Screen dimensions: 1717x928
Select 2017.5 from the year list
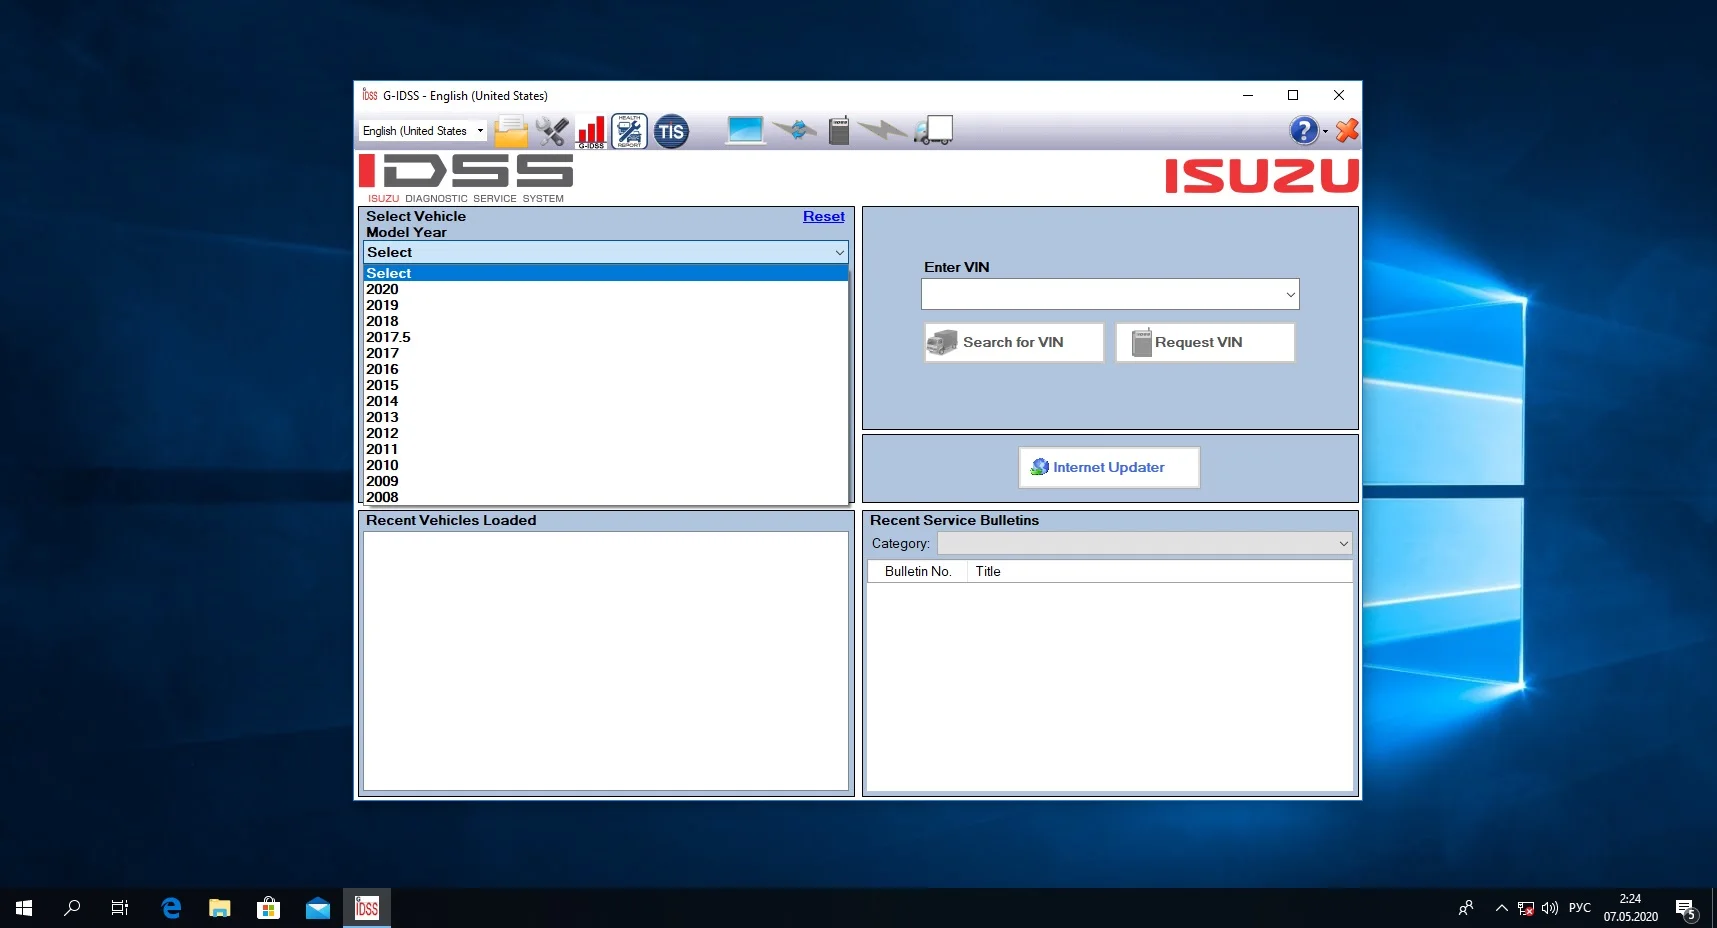[389, 337]
